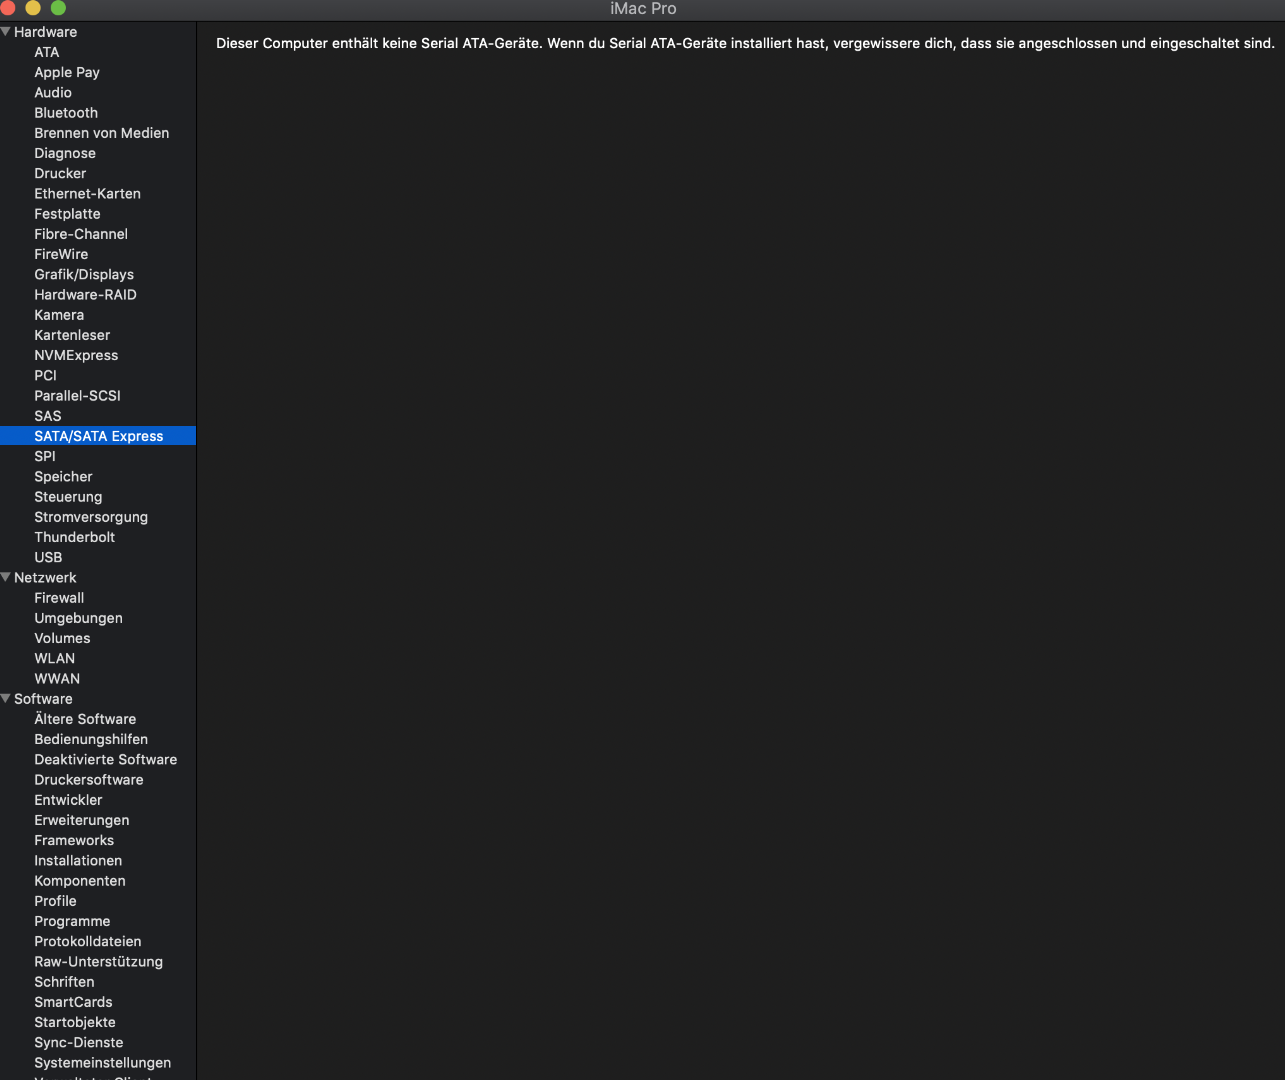The width and height of the screenshot is (1285, 1080).
Task: Select NVMExpress under Hardware
Action: tap(76, 355)
